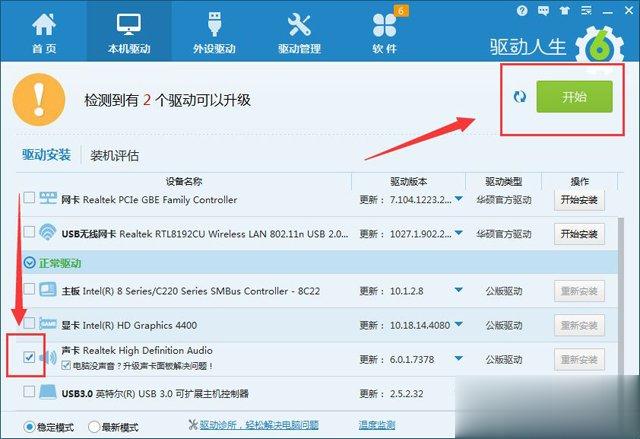Open version dropdown for 1027.1.902.2

(x=459, y=233)
